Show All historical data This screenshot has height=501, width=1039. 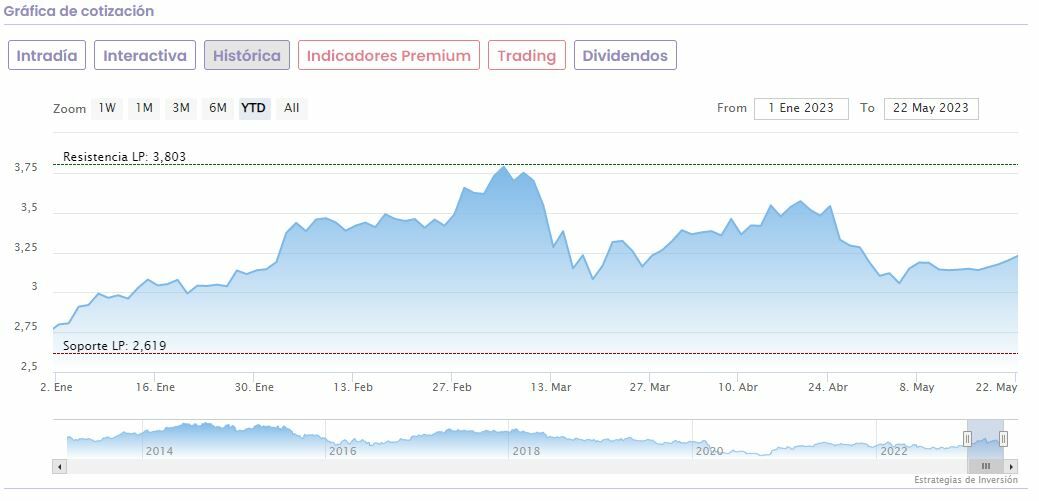[x=291, y=108]
